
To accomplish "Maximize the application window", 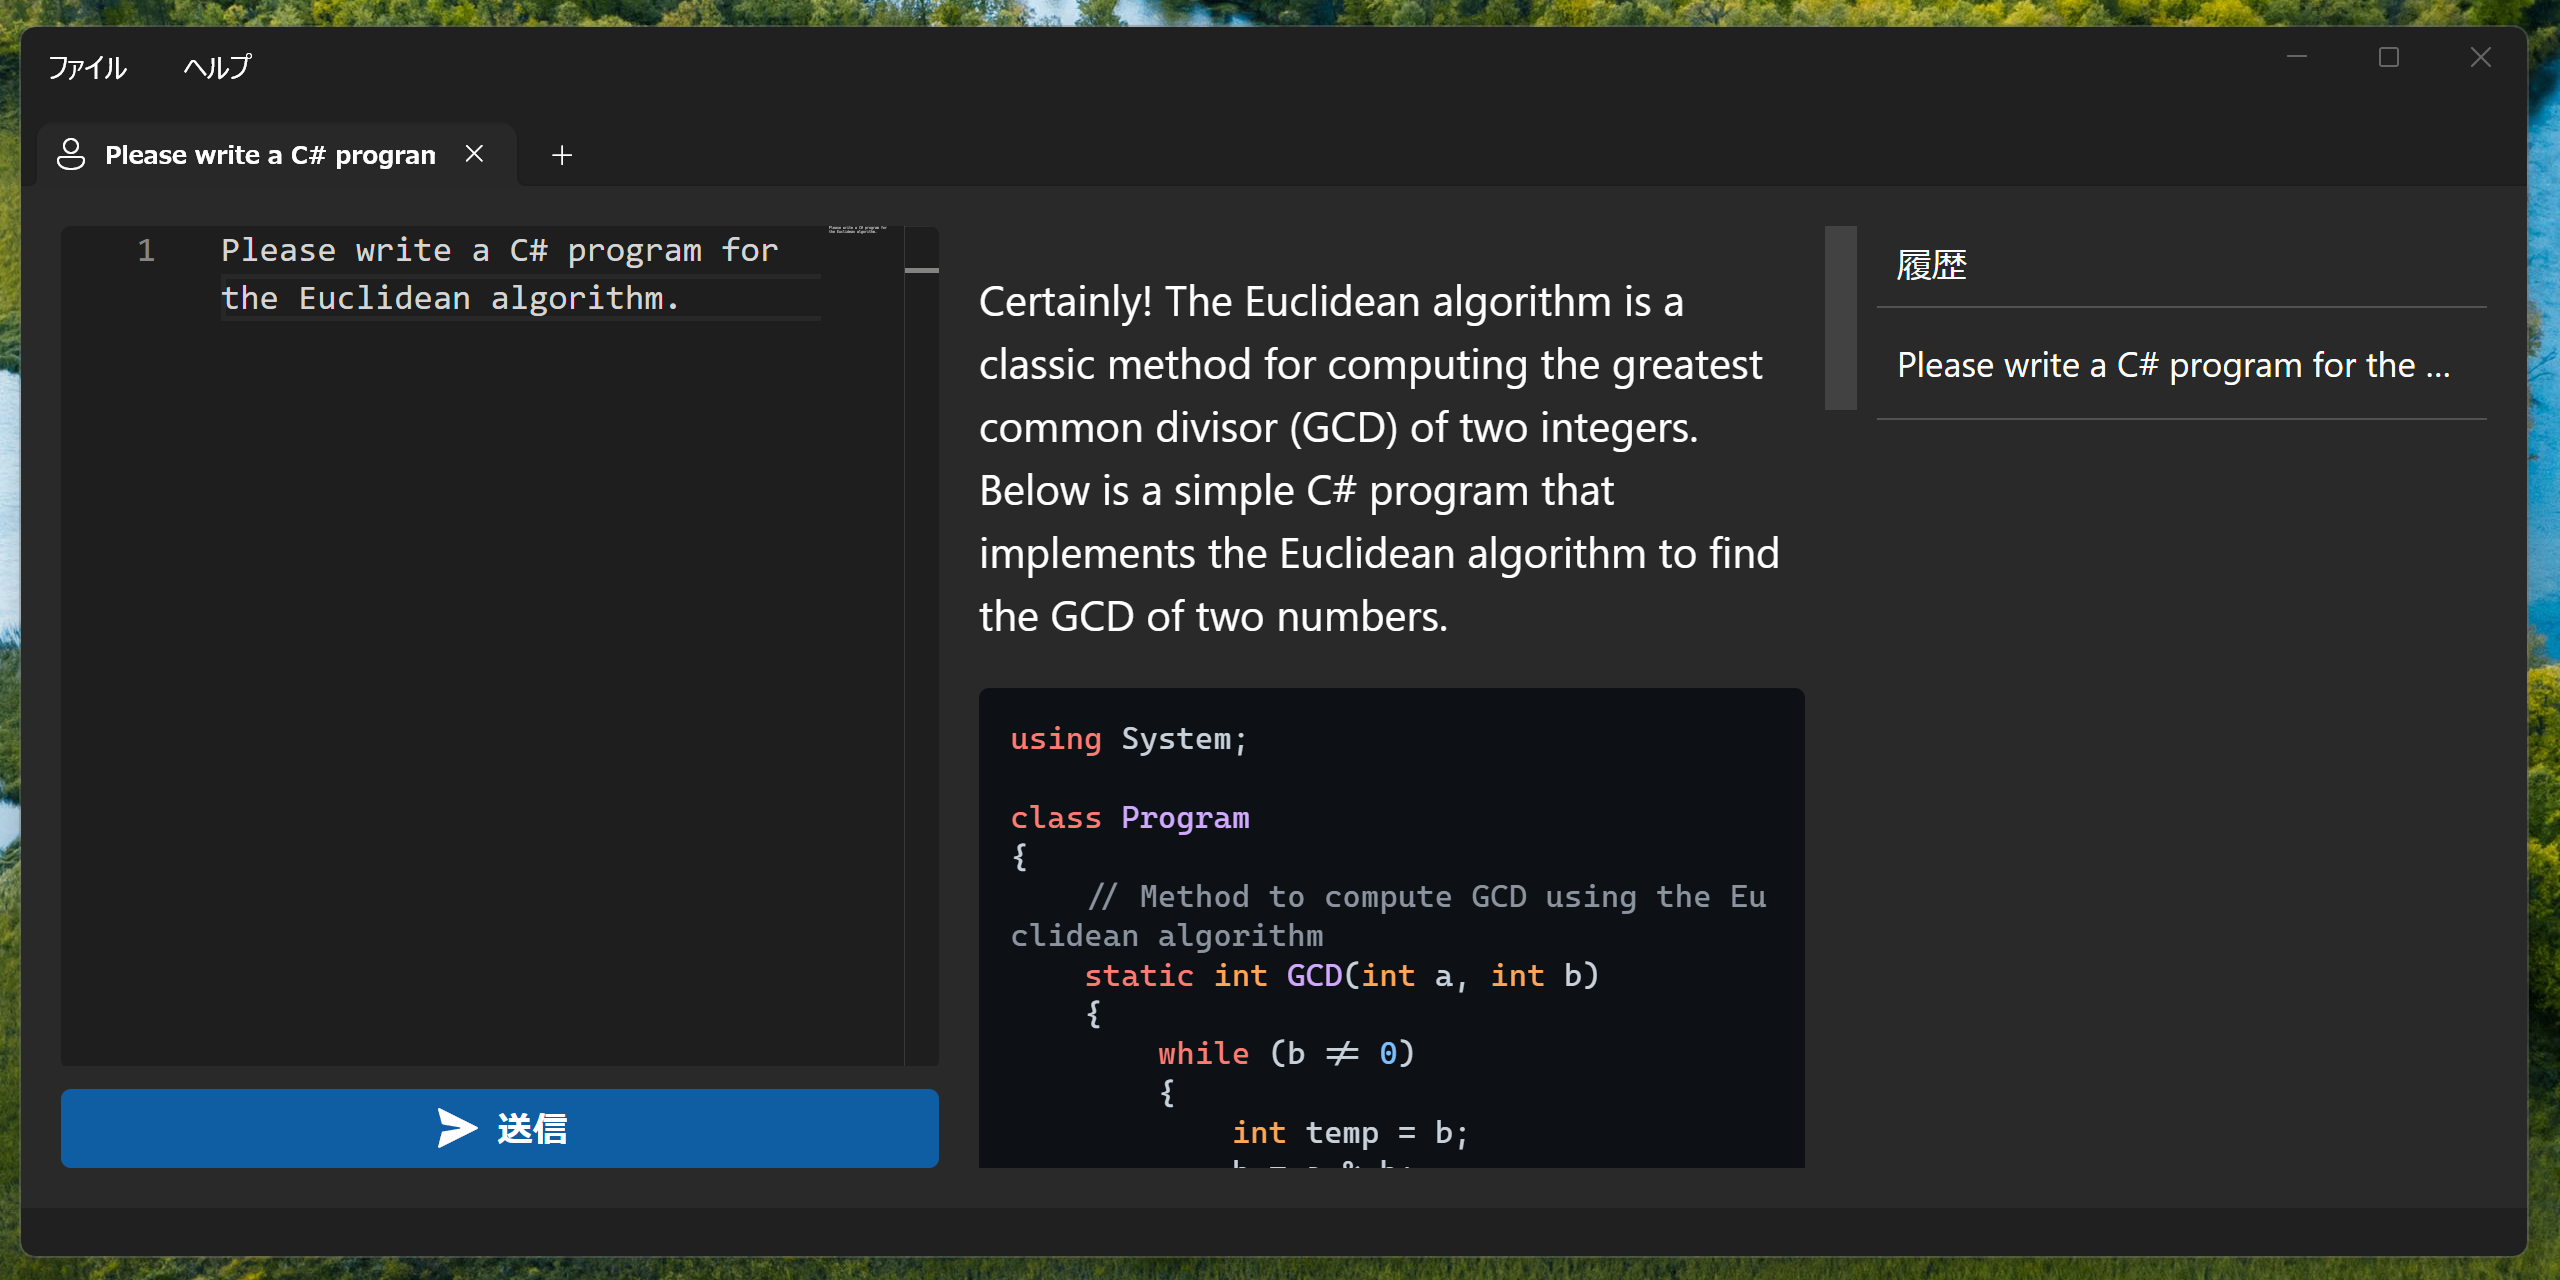I will [2389, 57].
